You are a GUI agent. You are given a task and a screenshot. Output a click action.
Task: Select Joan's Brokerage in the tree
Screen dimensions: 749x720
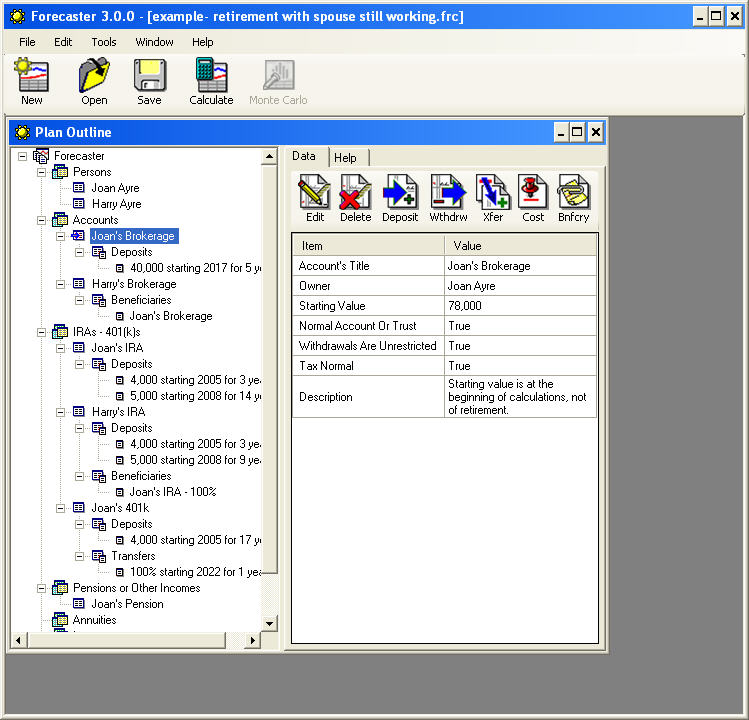click(133, 236)
